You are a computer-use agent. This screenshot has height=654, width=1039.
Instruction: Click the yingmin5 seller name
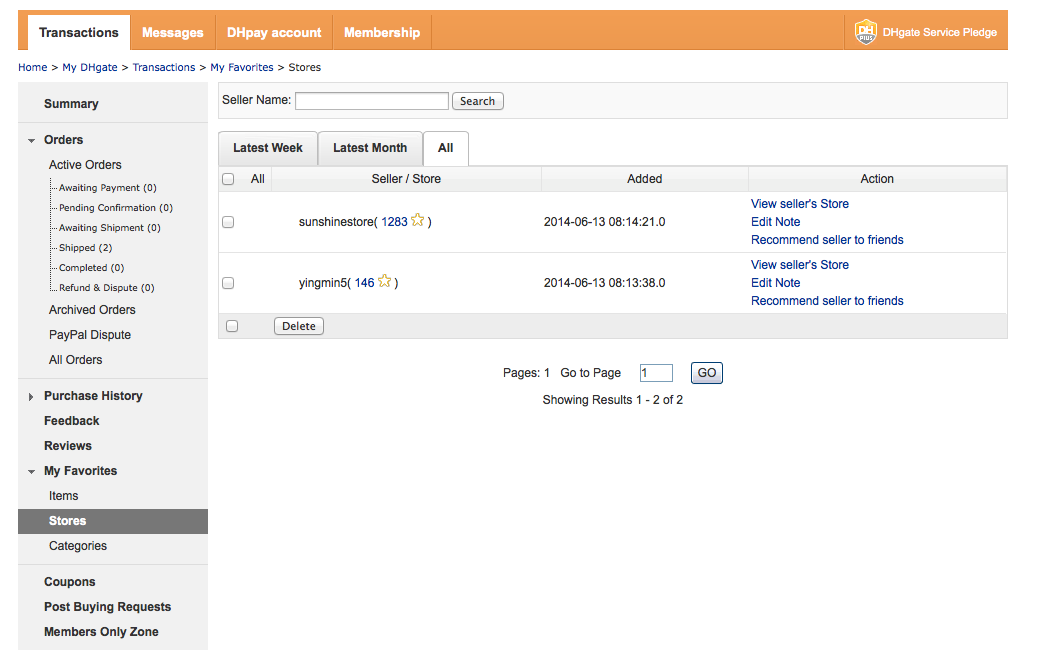coord(323,283)
